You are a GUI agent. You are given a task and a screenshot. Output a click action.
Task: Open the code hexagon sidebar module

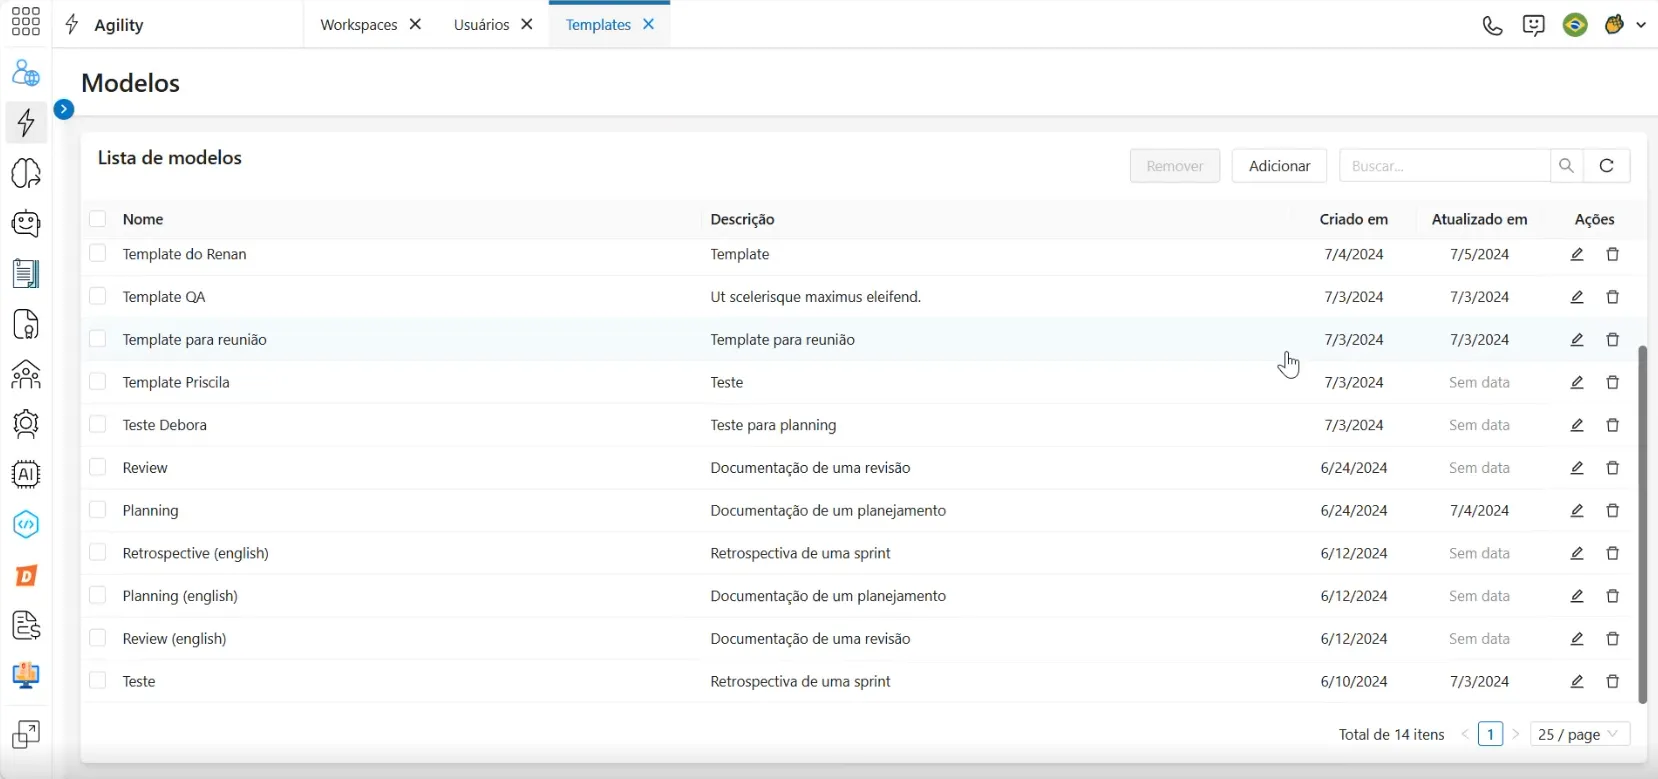pyautogui.click(x=26, y=524)
